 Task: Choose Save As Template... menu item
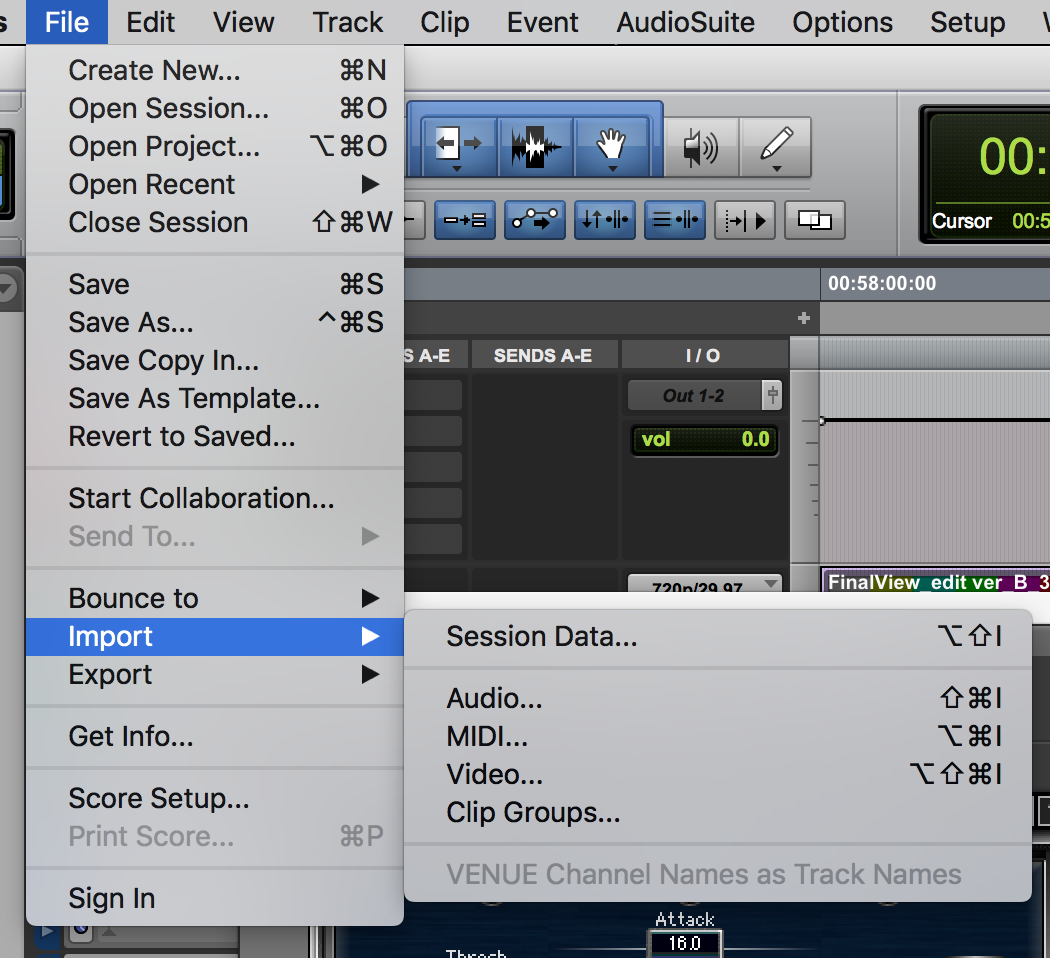(214, 399)
